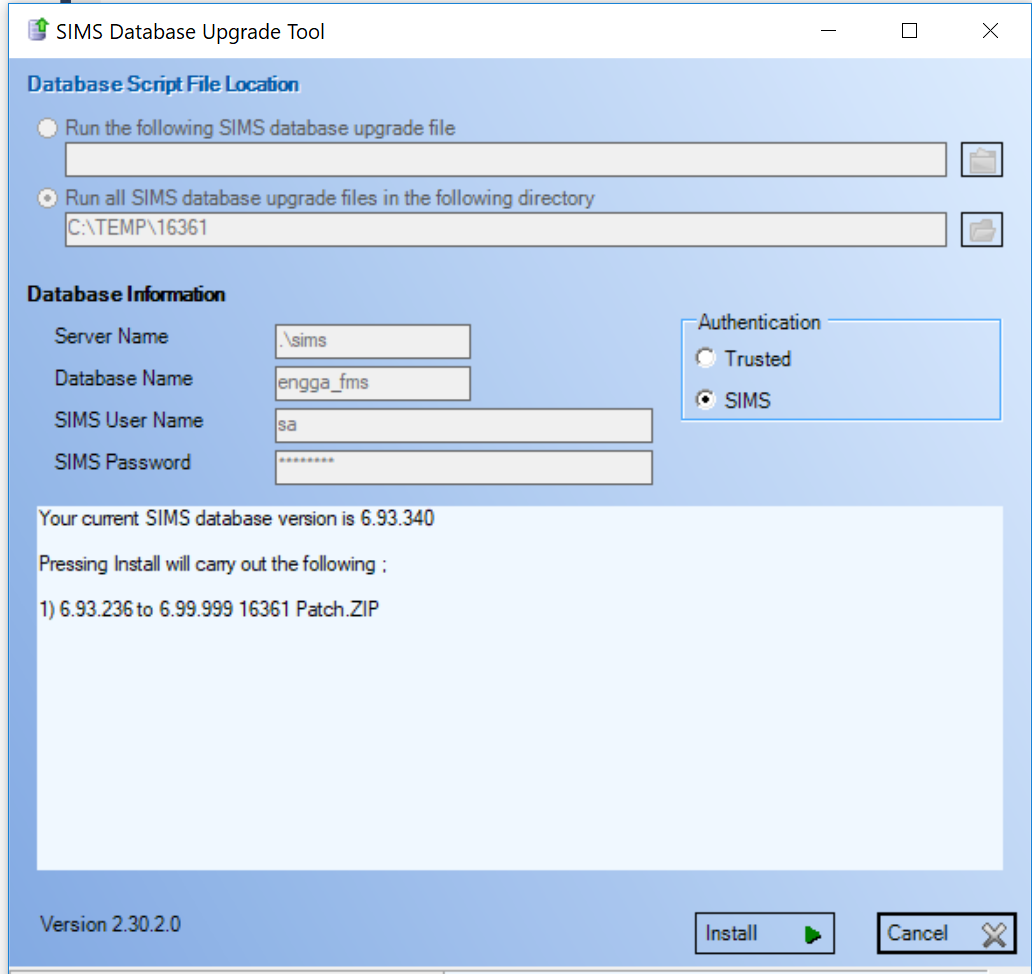Click the SIMS Password field
This screenshot has width=1032, height=974.
point(463,467)
